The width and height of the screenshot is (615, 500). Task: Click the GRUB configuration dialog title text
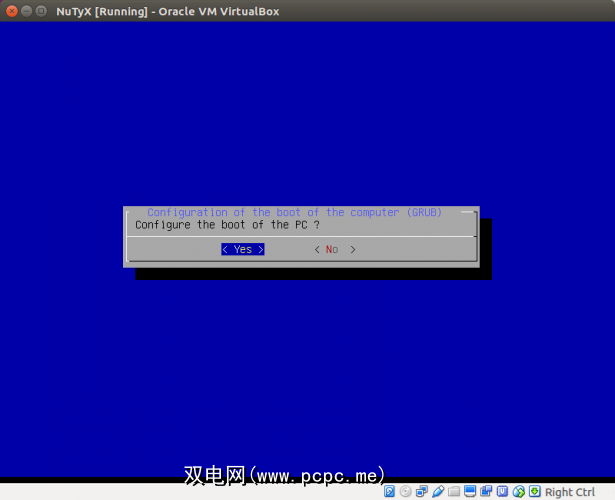click(x=295, y=213)
